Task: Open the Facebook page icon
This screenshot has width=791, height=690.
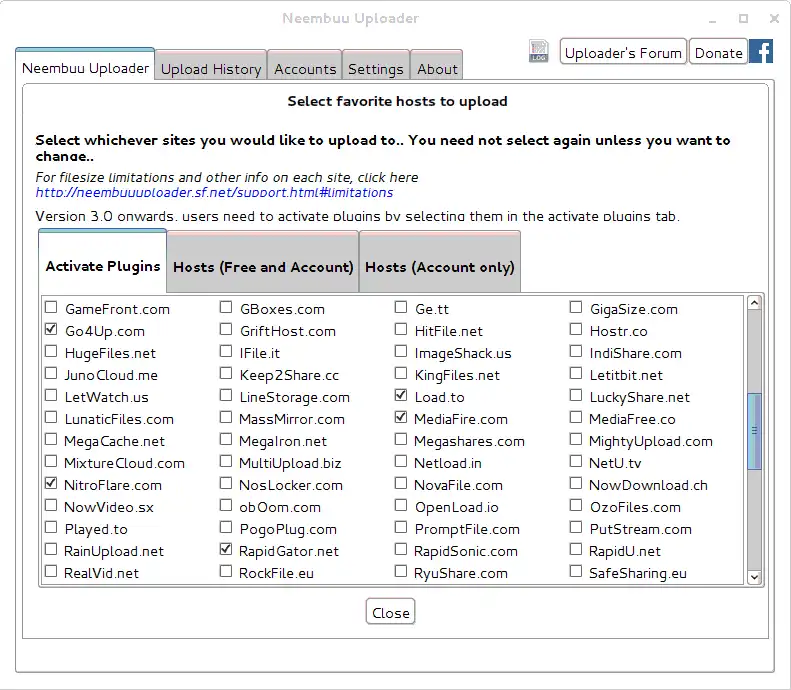Action: coord(761,52)
